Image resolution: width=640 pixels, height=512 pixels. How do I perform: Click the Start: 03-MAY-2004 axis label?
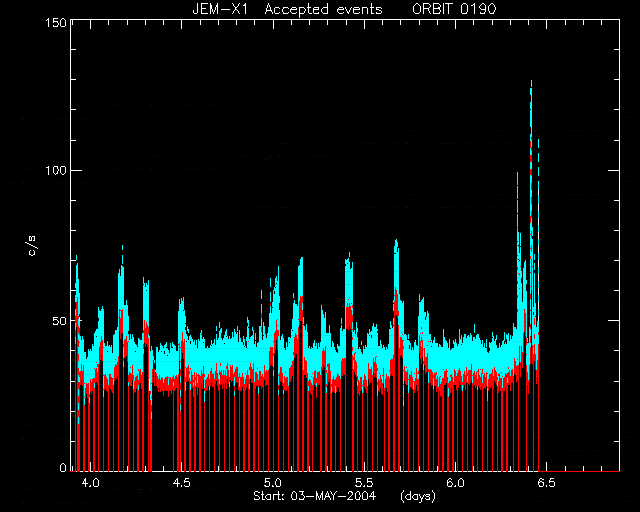pos(314,496)
